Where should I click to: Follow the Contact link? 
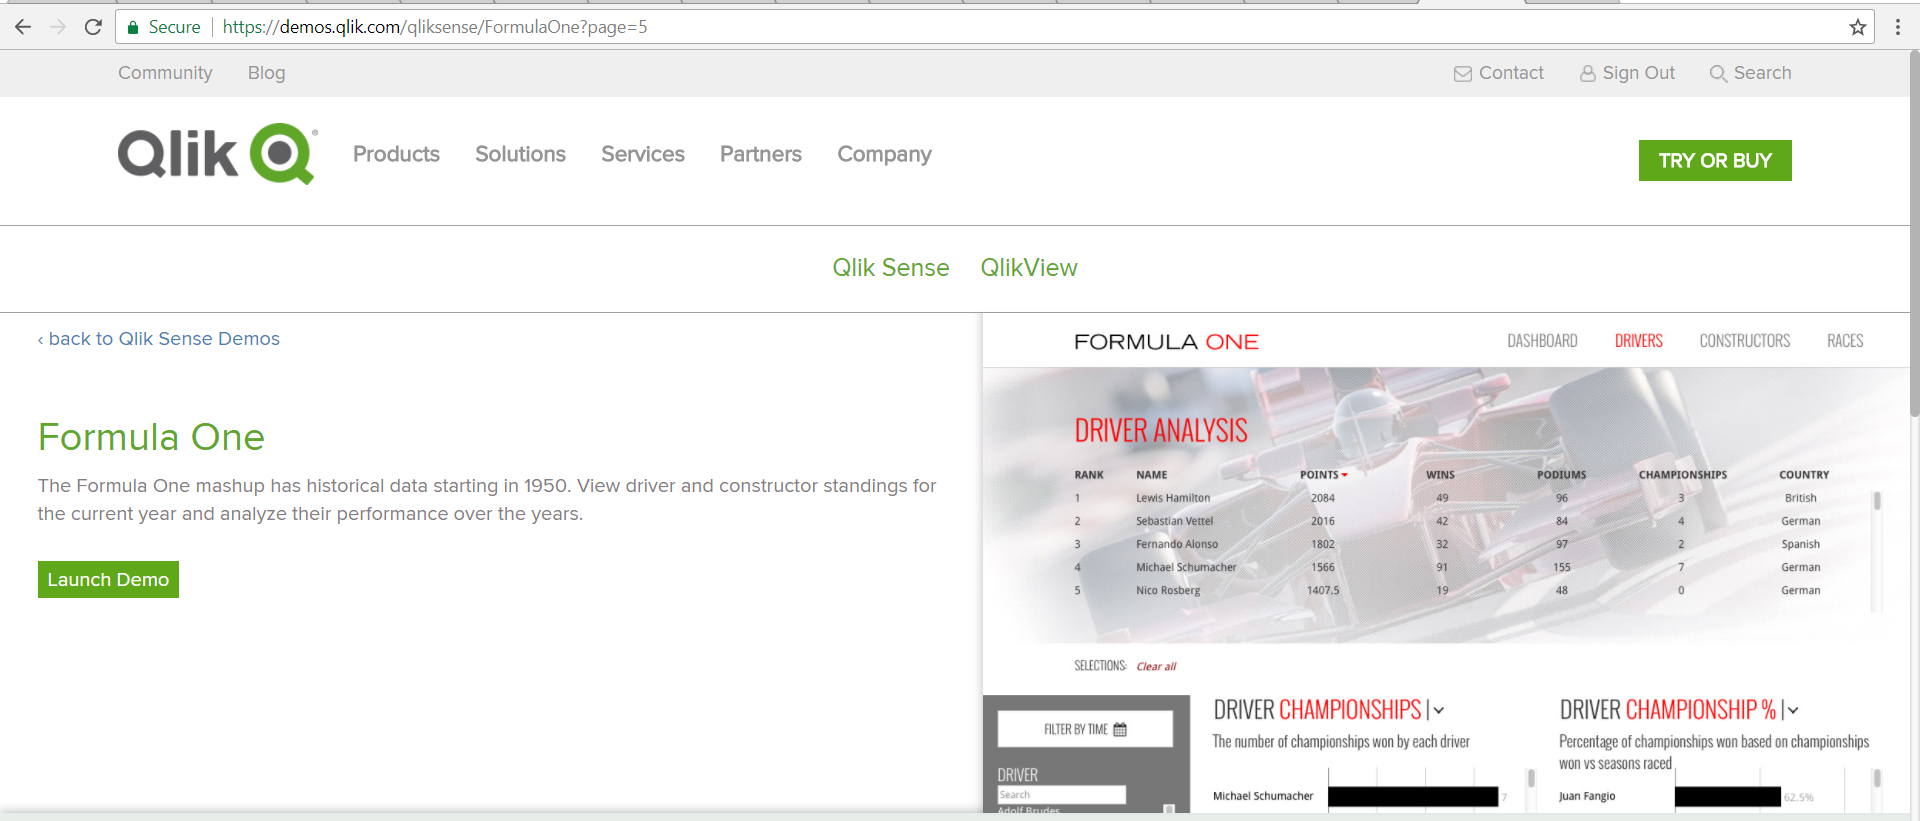click(1511, 73)
